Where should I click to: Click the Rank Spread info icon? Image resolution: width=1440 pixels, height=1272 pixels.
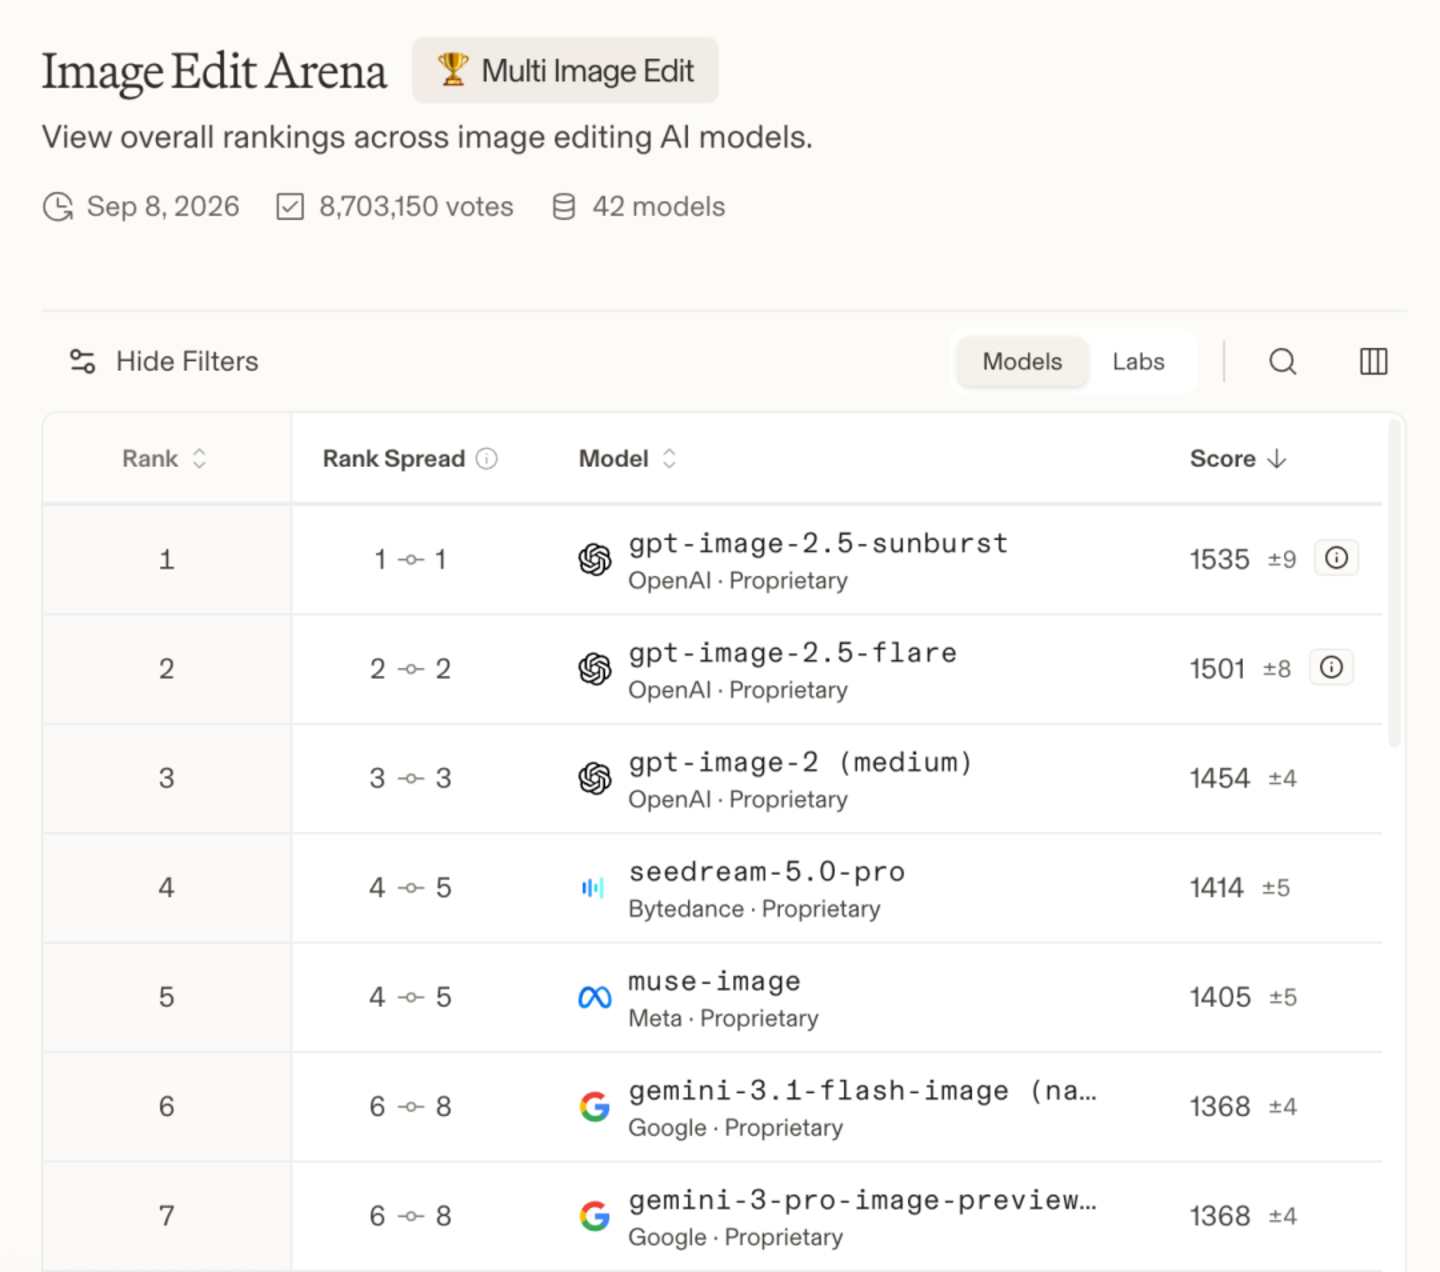[487, 459]
